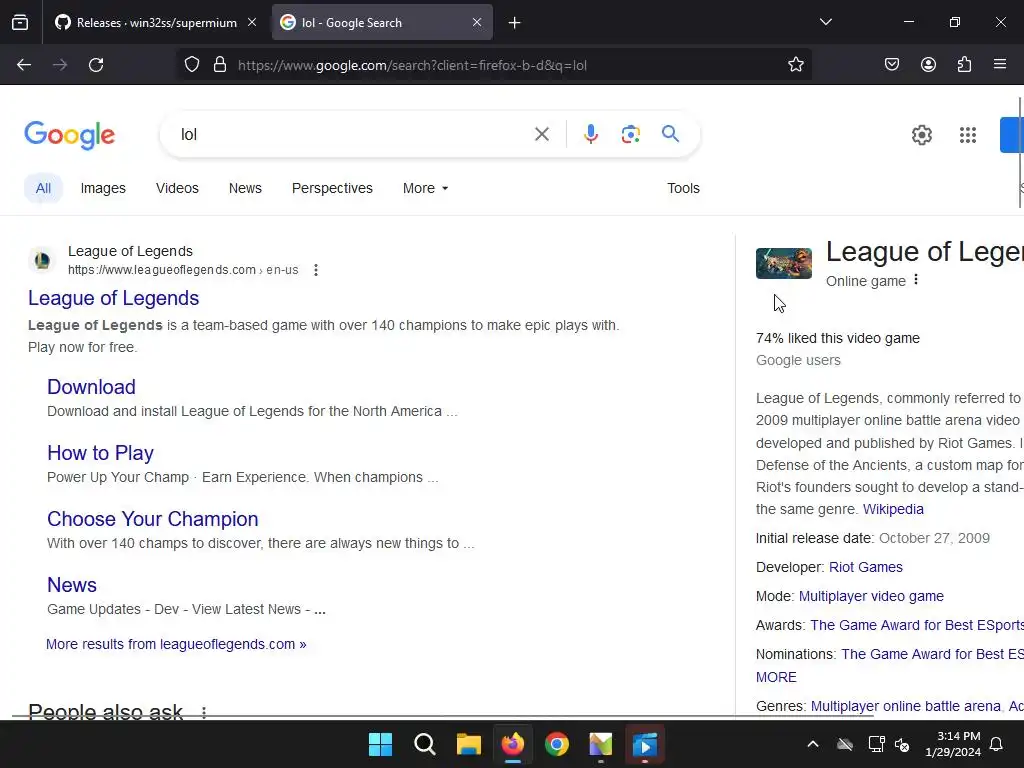The image size is (1024, 768).
Task: Open the Windows Start menu
Action: point(380,744)
